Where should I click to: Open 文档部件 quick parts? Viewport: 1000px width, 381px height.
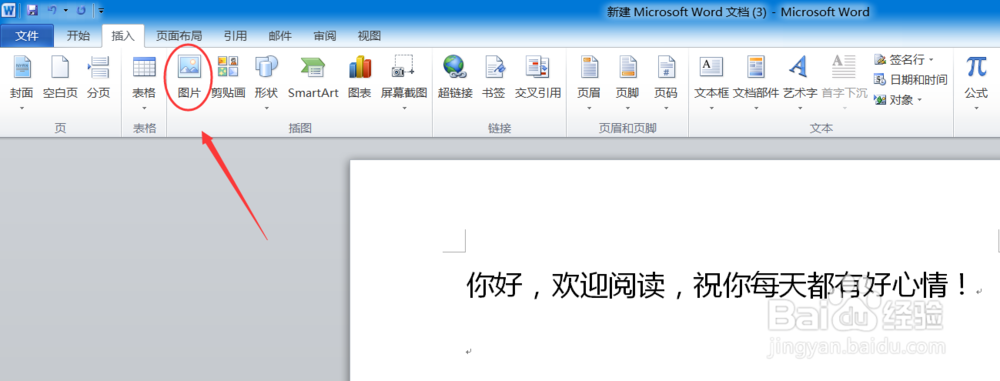pyautogui.click(x=756, y=82)
